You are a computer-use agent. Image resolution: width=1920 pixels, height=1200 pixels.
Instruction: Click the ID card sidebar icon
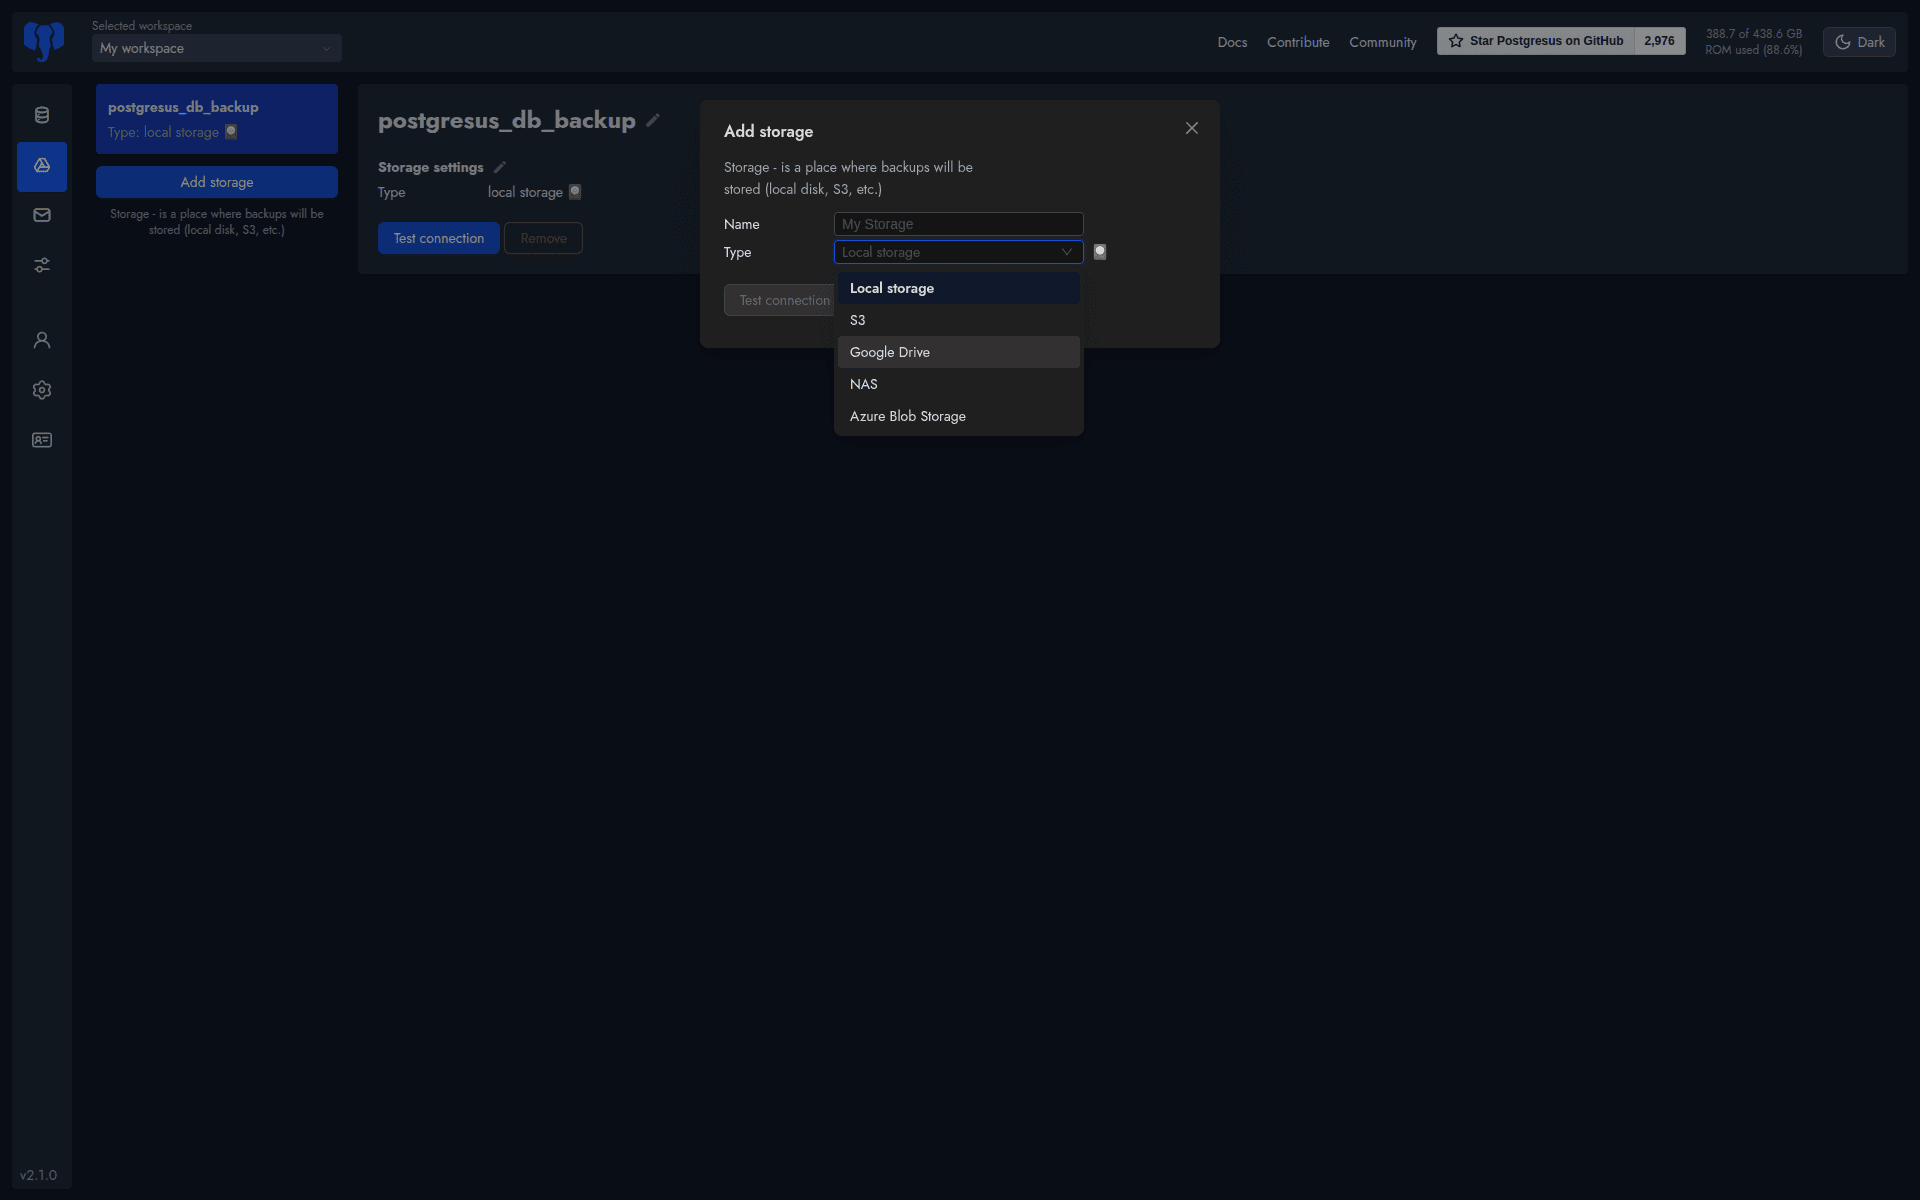click(42, 440)
